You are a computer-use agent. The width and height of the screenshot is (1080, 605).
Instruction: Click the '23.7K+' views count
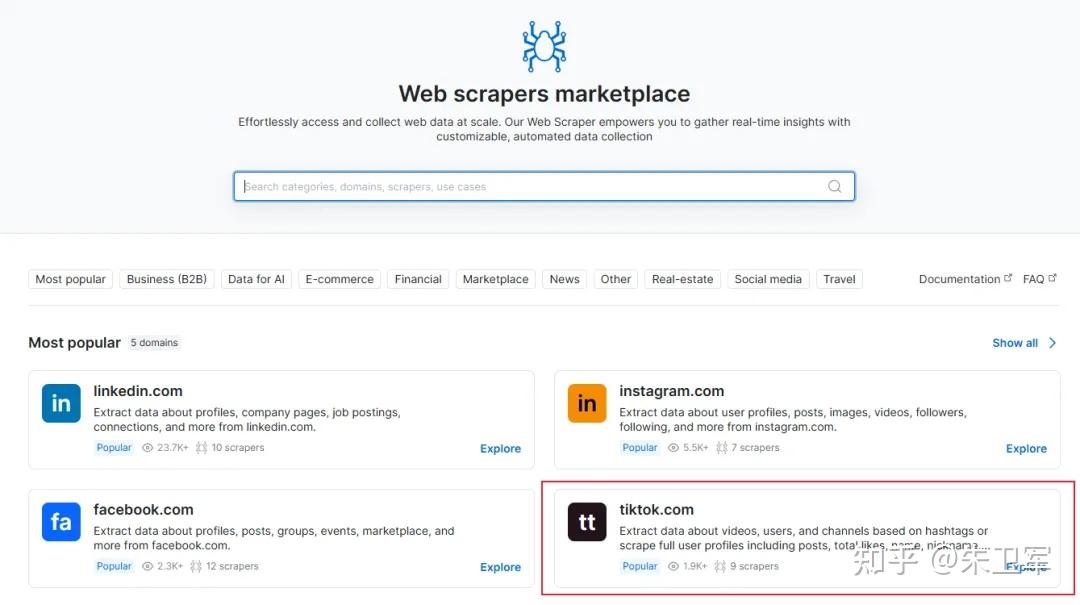click(172, 447)
